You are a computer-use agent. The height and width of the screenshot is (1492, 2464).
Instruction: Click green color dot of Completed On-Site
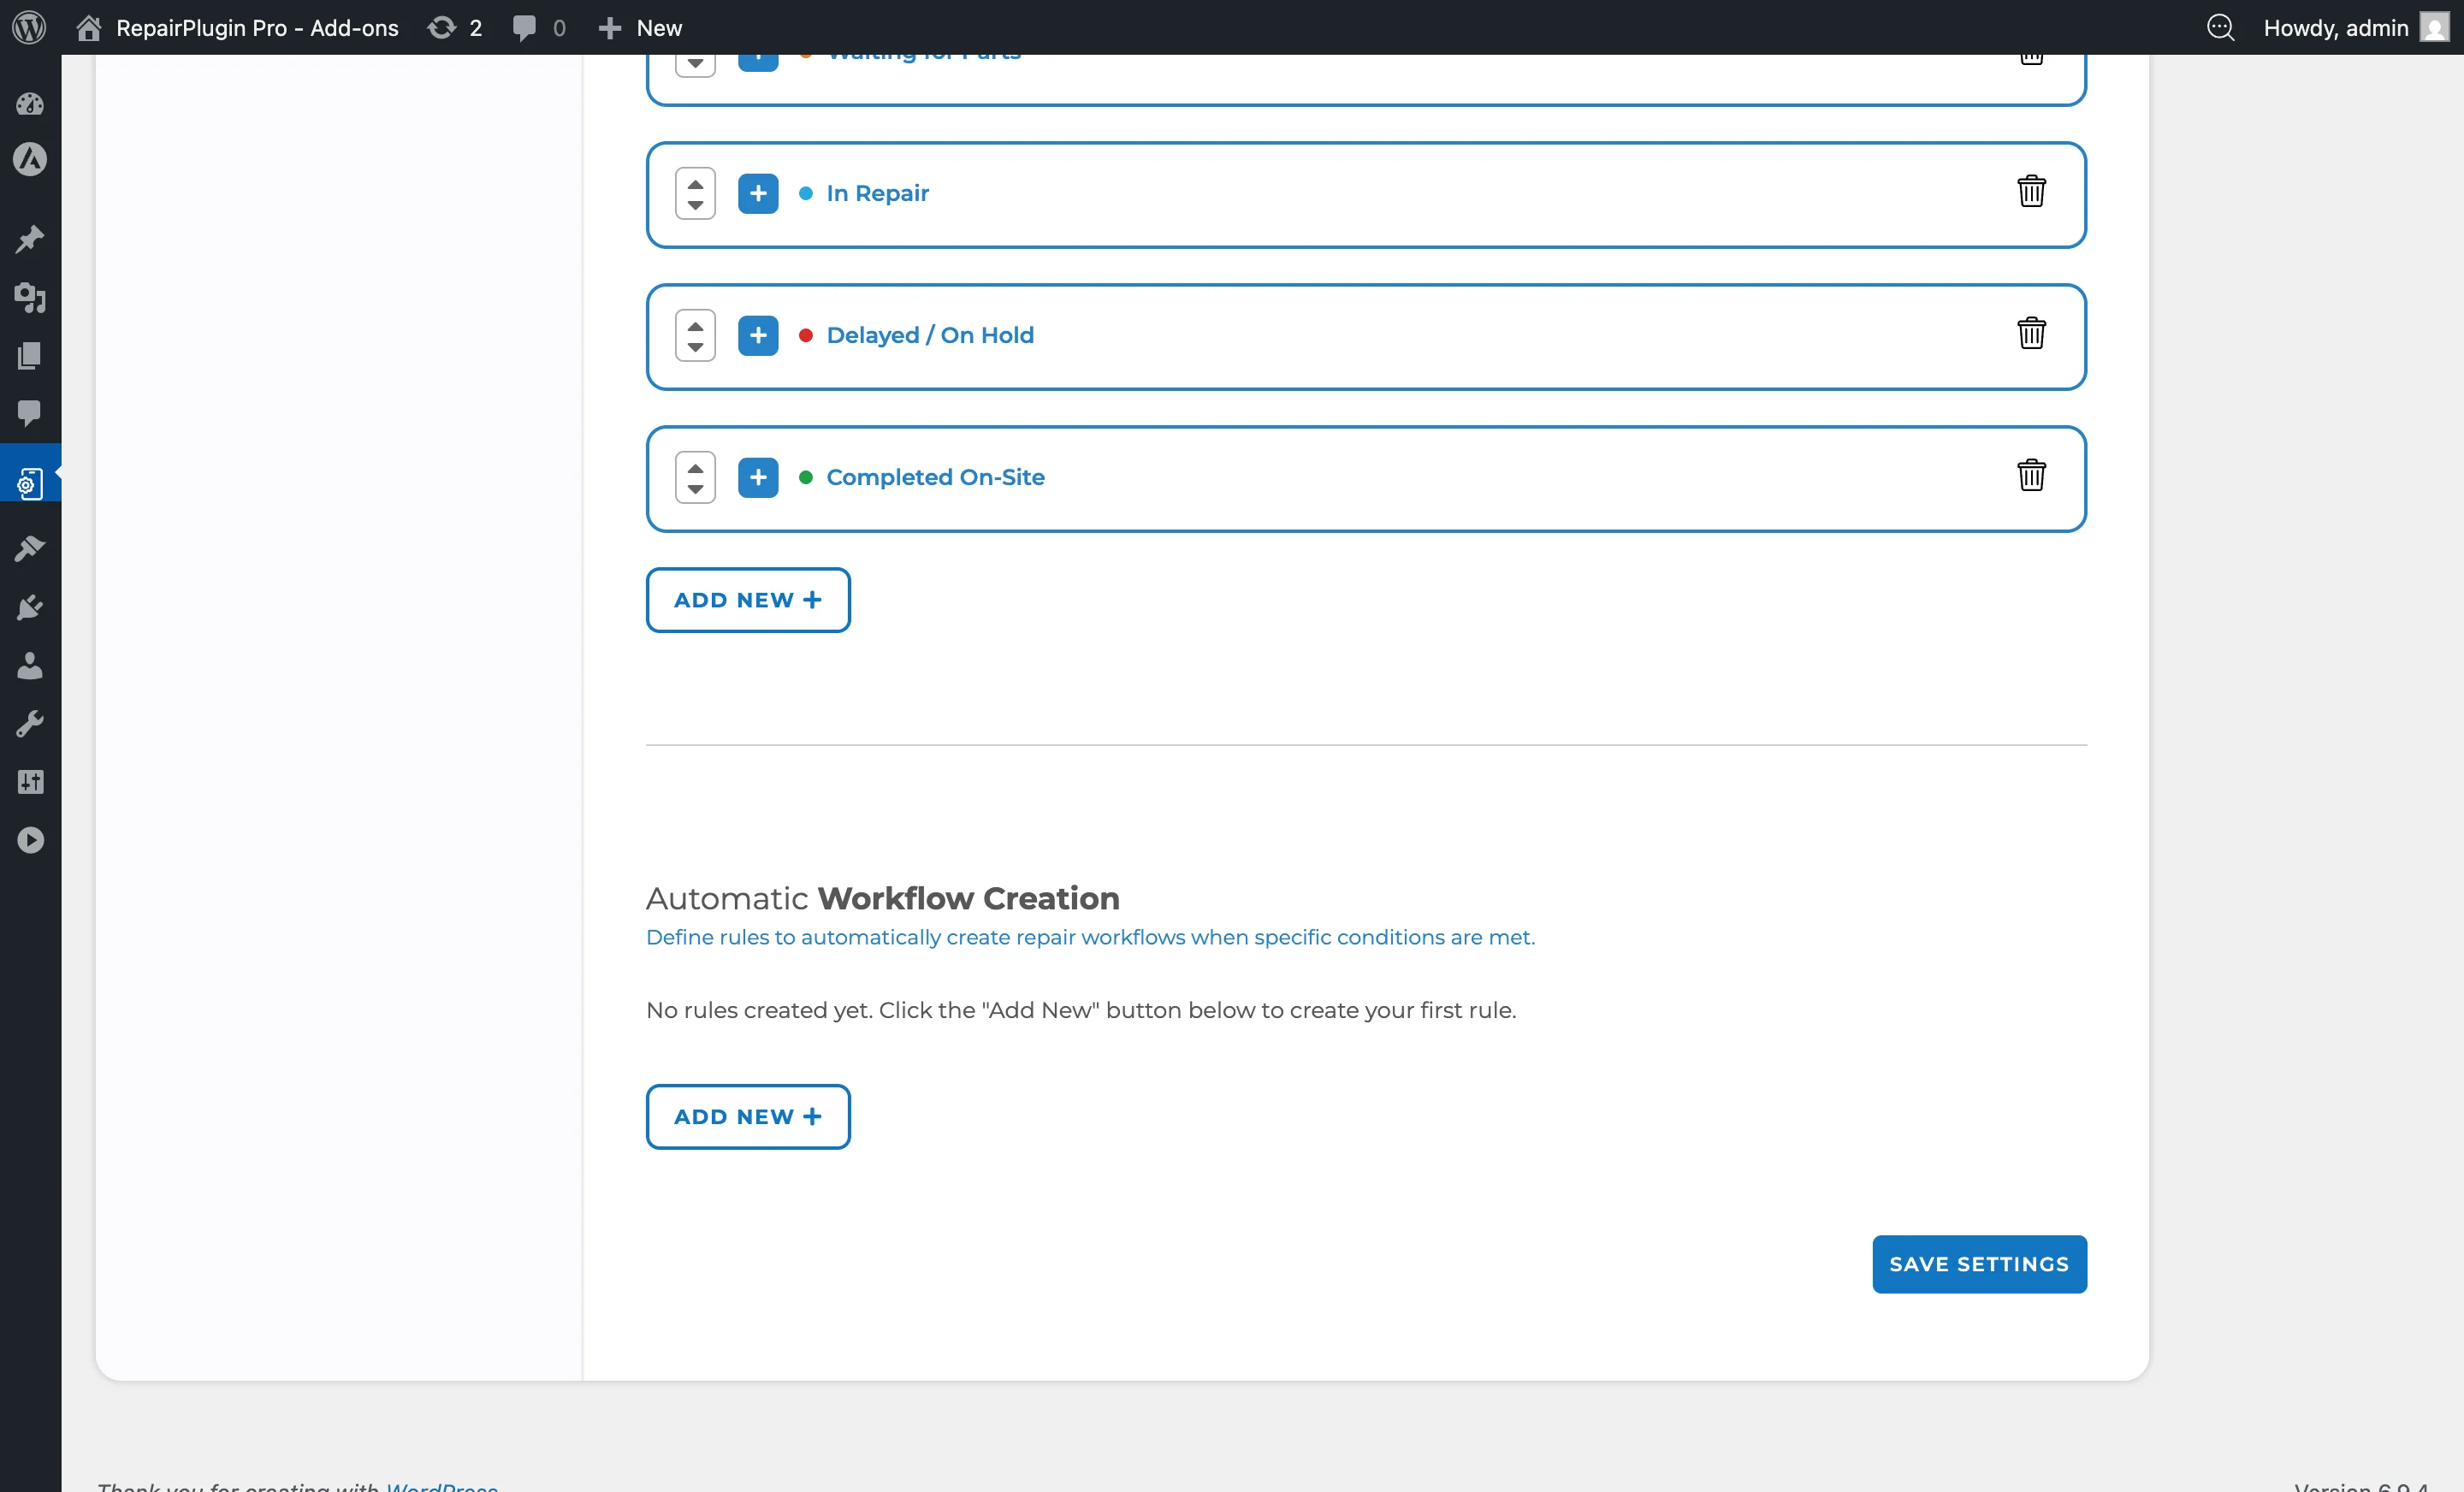click(805, 477)
